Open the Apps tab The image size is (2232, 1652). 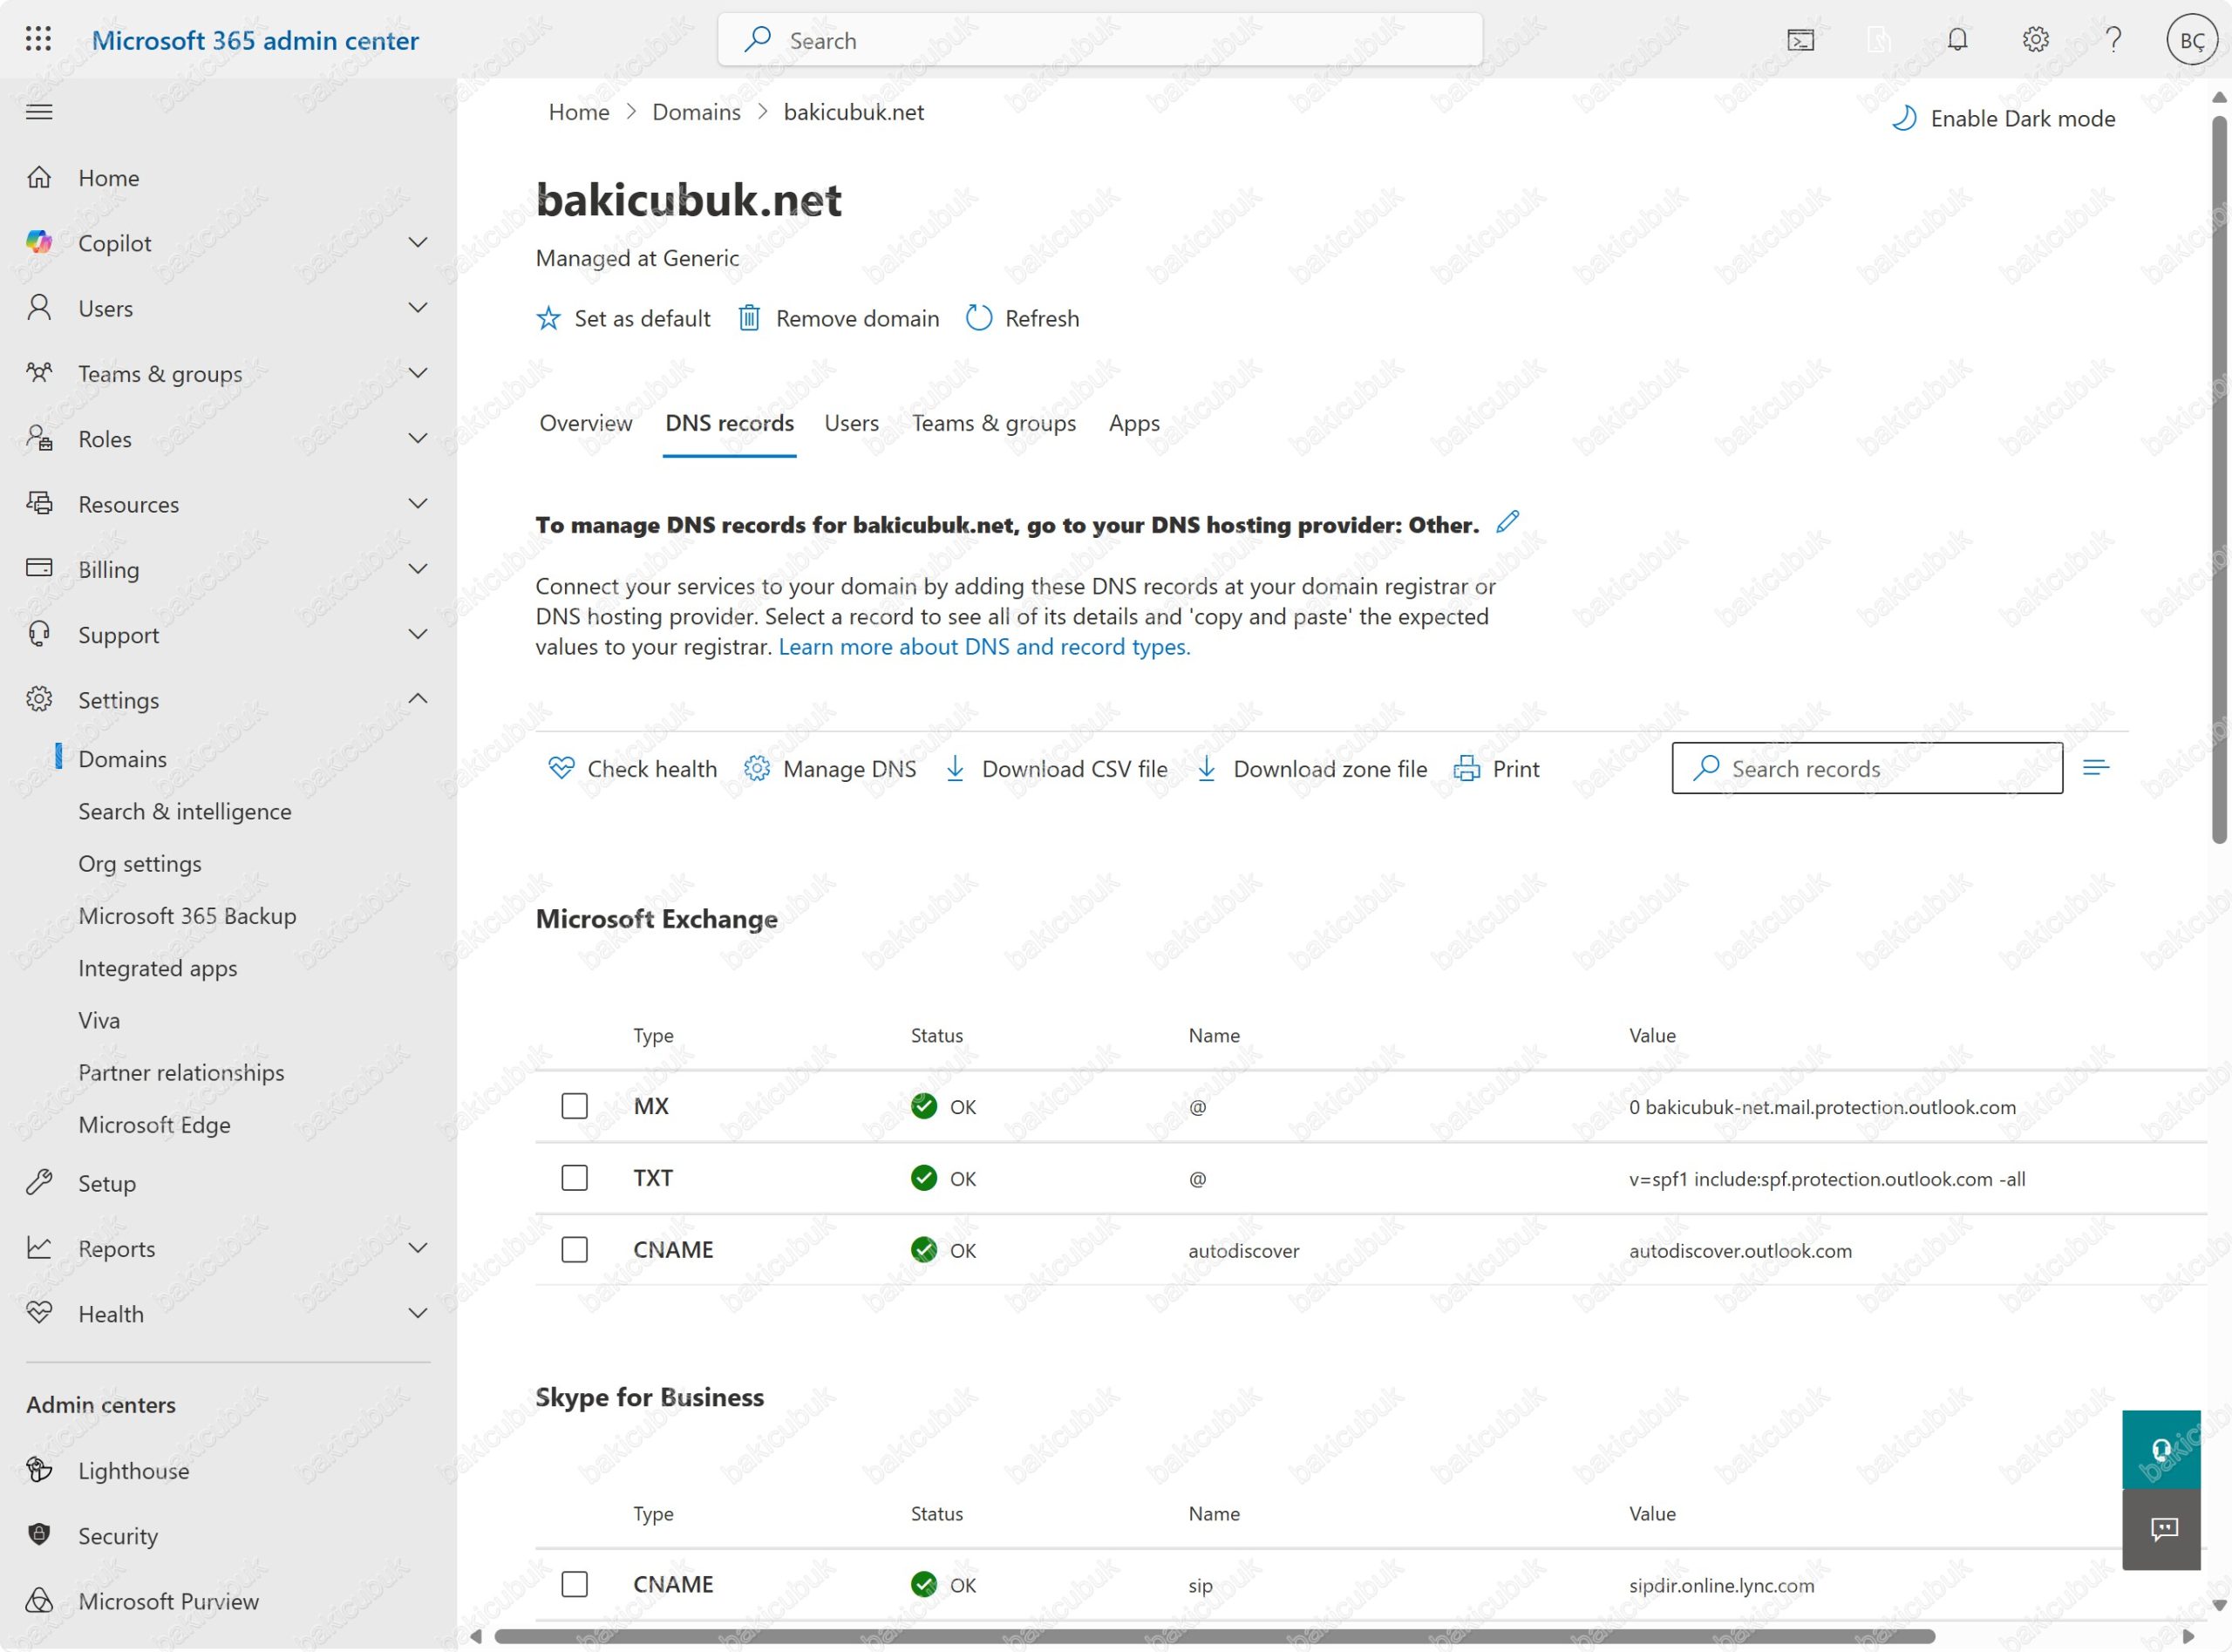1134,423
